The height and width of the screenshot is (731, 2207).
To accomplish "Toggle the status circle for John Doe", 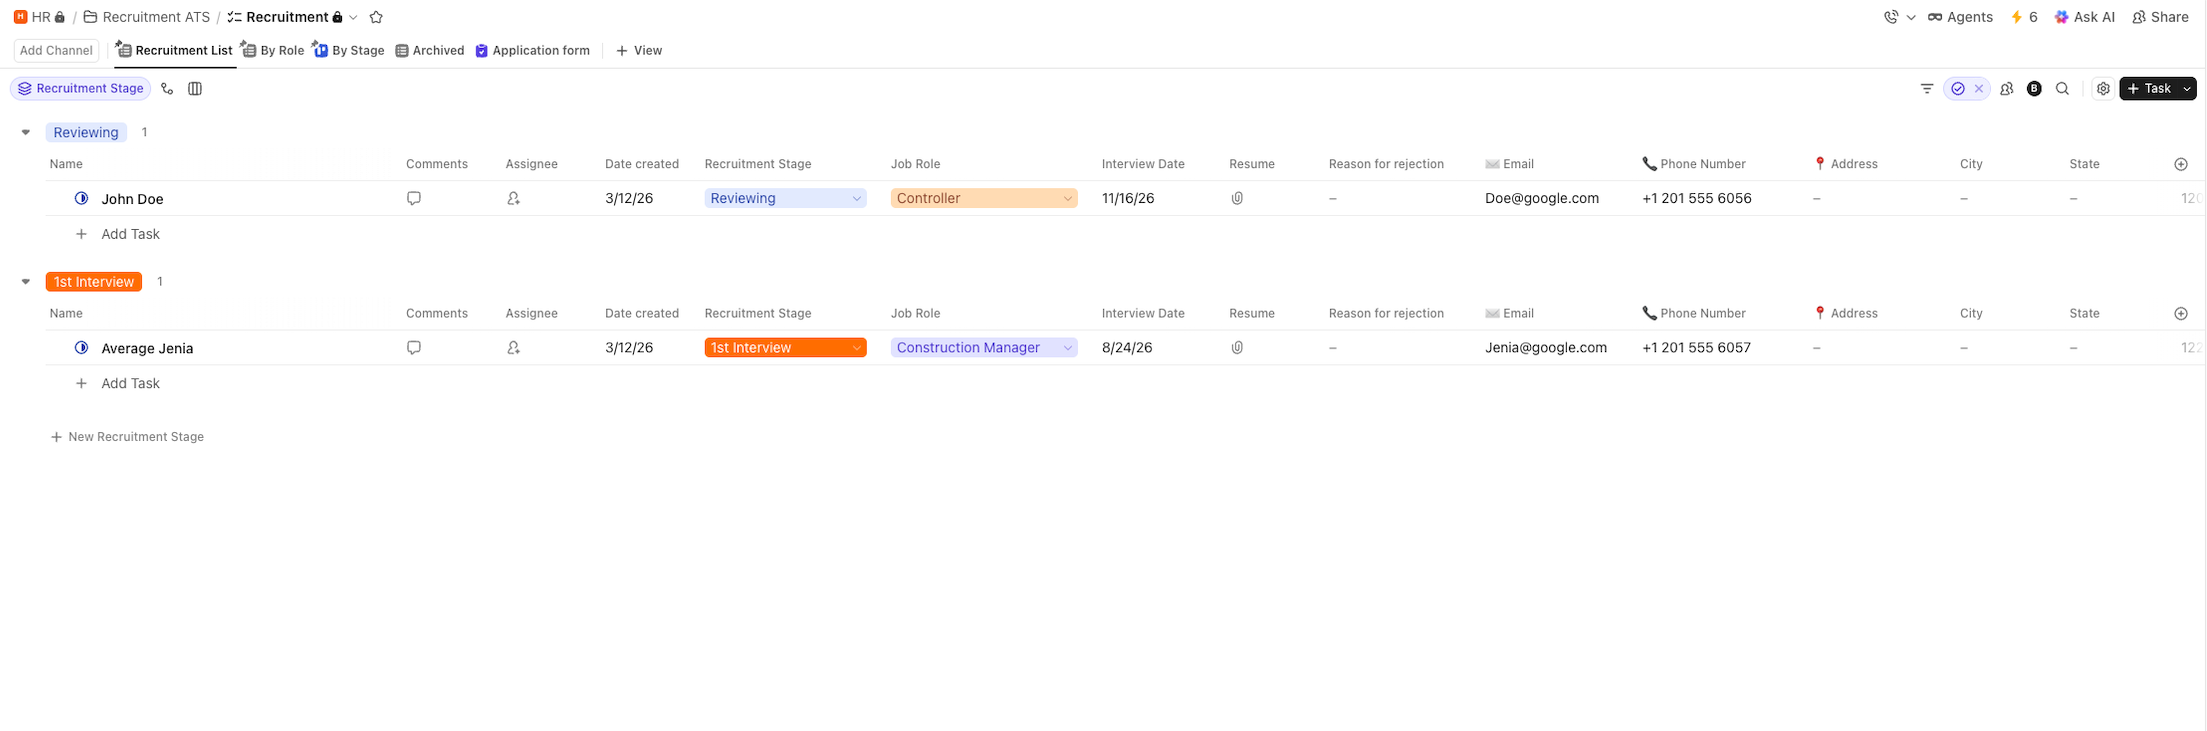I will coord(82,198).
